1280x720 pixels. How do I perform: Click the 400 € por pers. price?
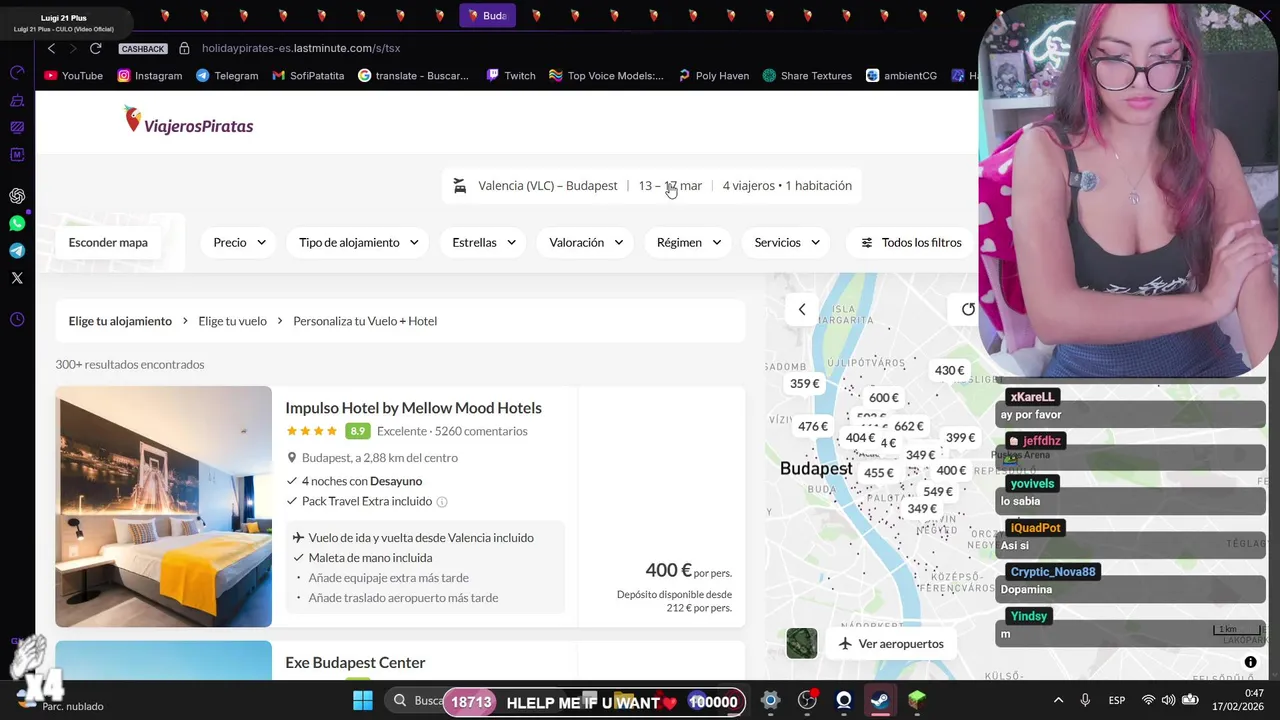688,571
